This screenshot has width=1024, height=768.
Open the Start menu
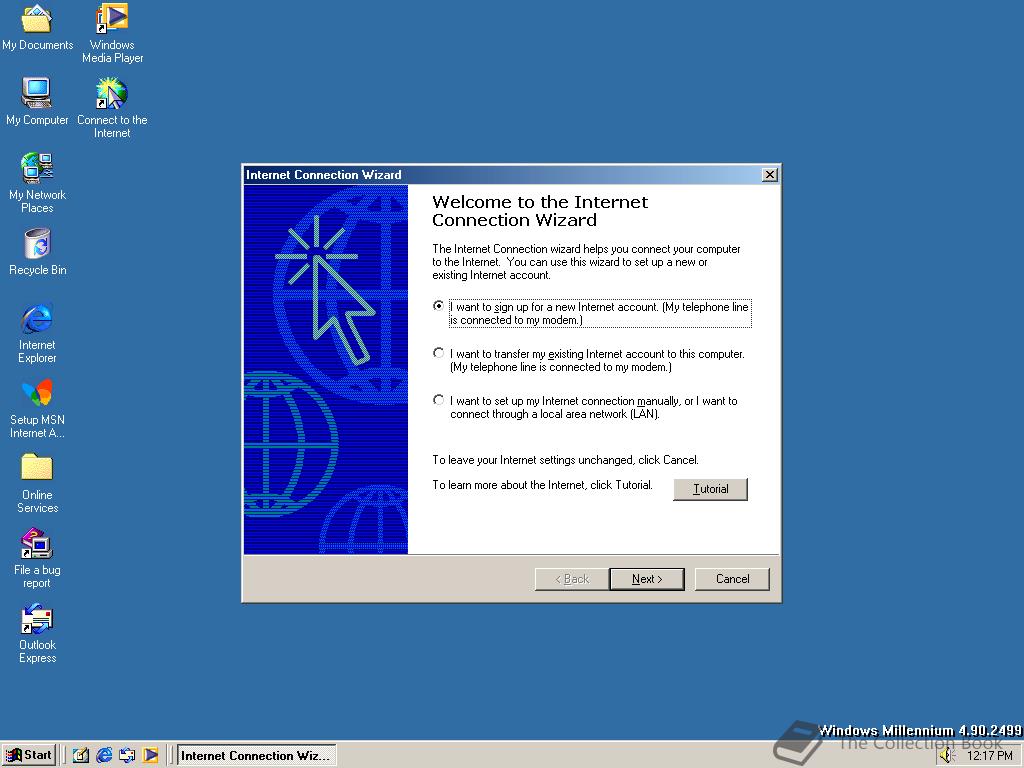(x=29, y=755)
